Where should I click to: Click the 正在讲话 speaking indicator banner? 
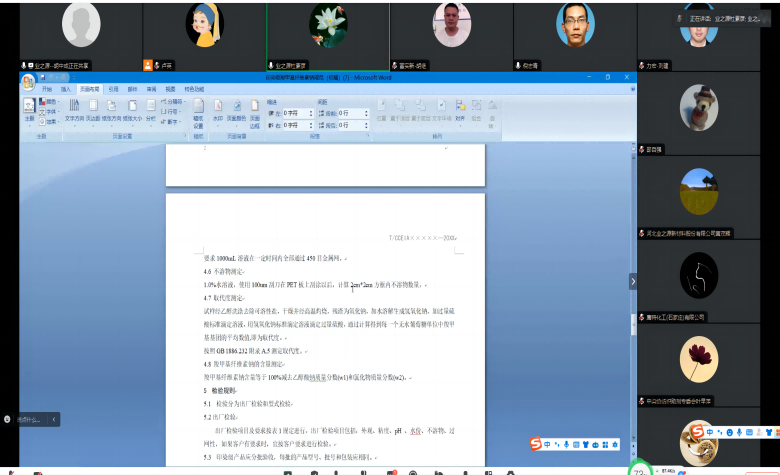(x=721, y=18)
